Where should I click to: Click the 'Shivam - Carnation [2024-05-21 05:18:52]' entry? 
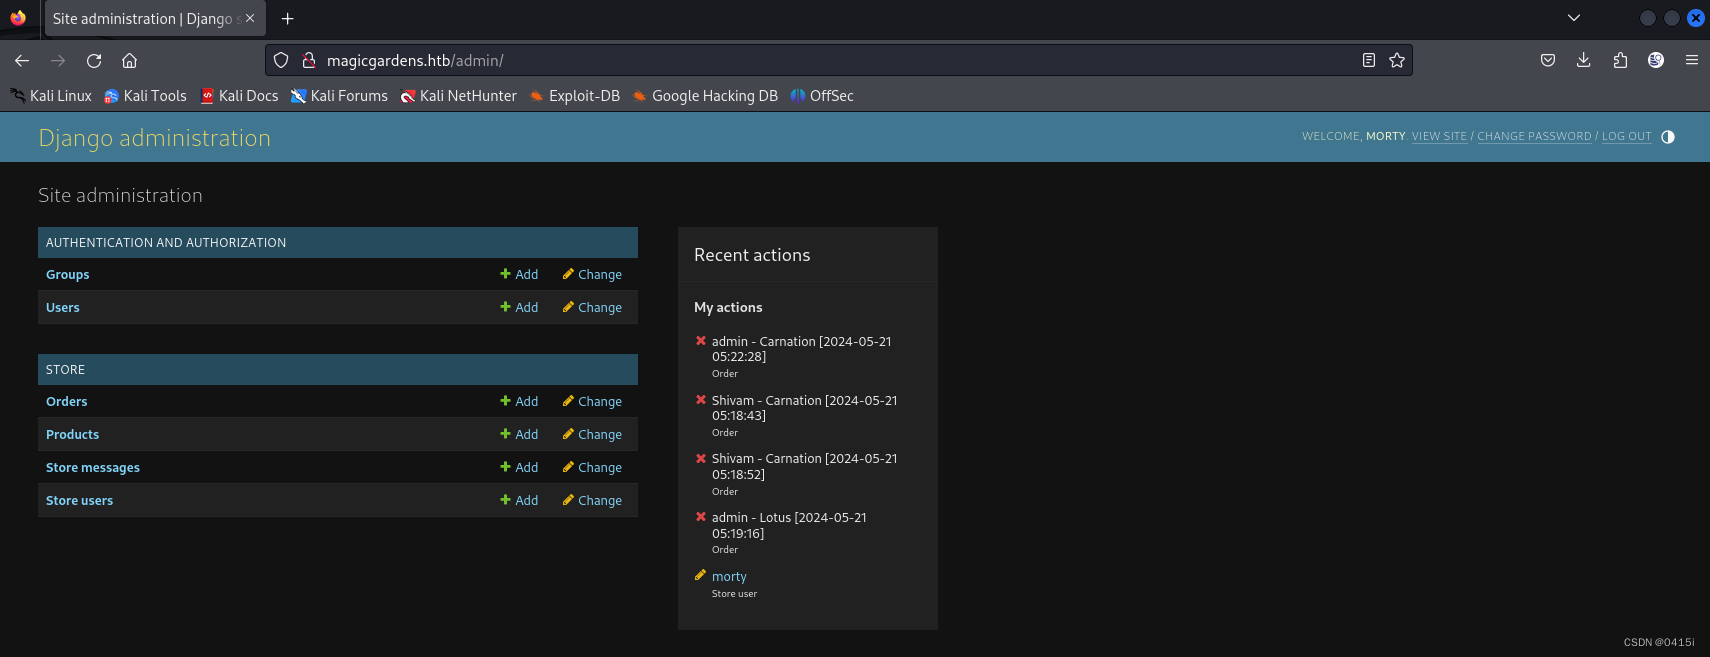click(804, 466)
